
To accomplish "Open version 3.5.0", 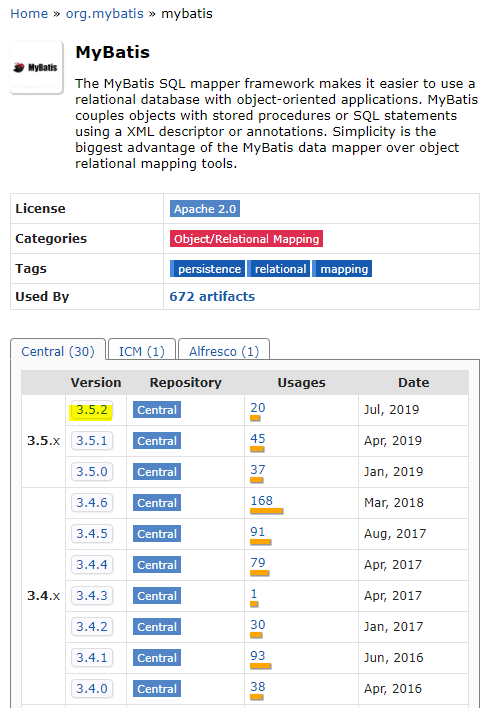I will 92,472.
